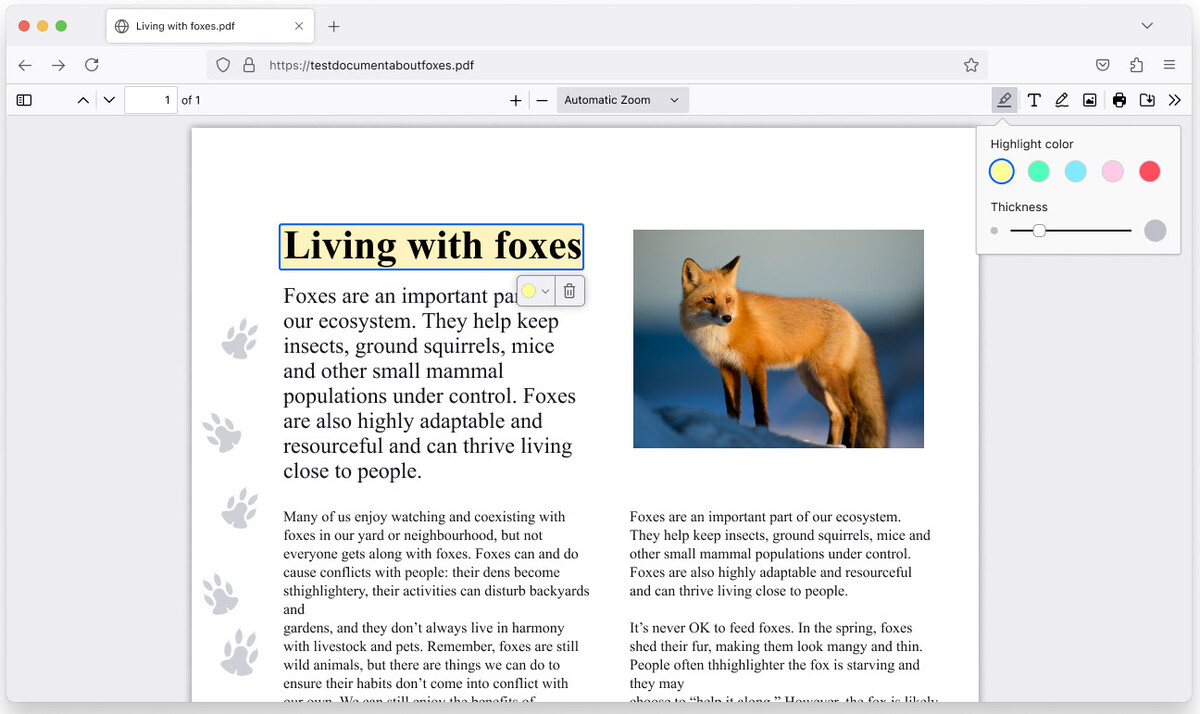Select highlighted heading Living with foxes
This screenshot has width=1200, height=714.
pyautogui.click(x=431, y=246)
